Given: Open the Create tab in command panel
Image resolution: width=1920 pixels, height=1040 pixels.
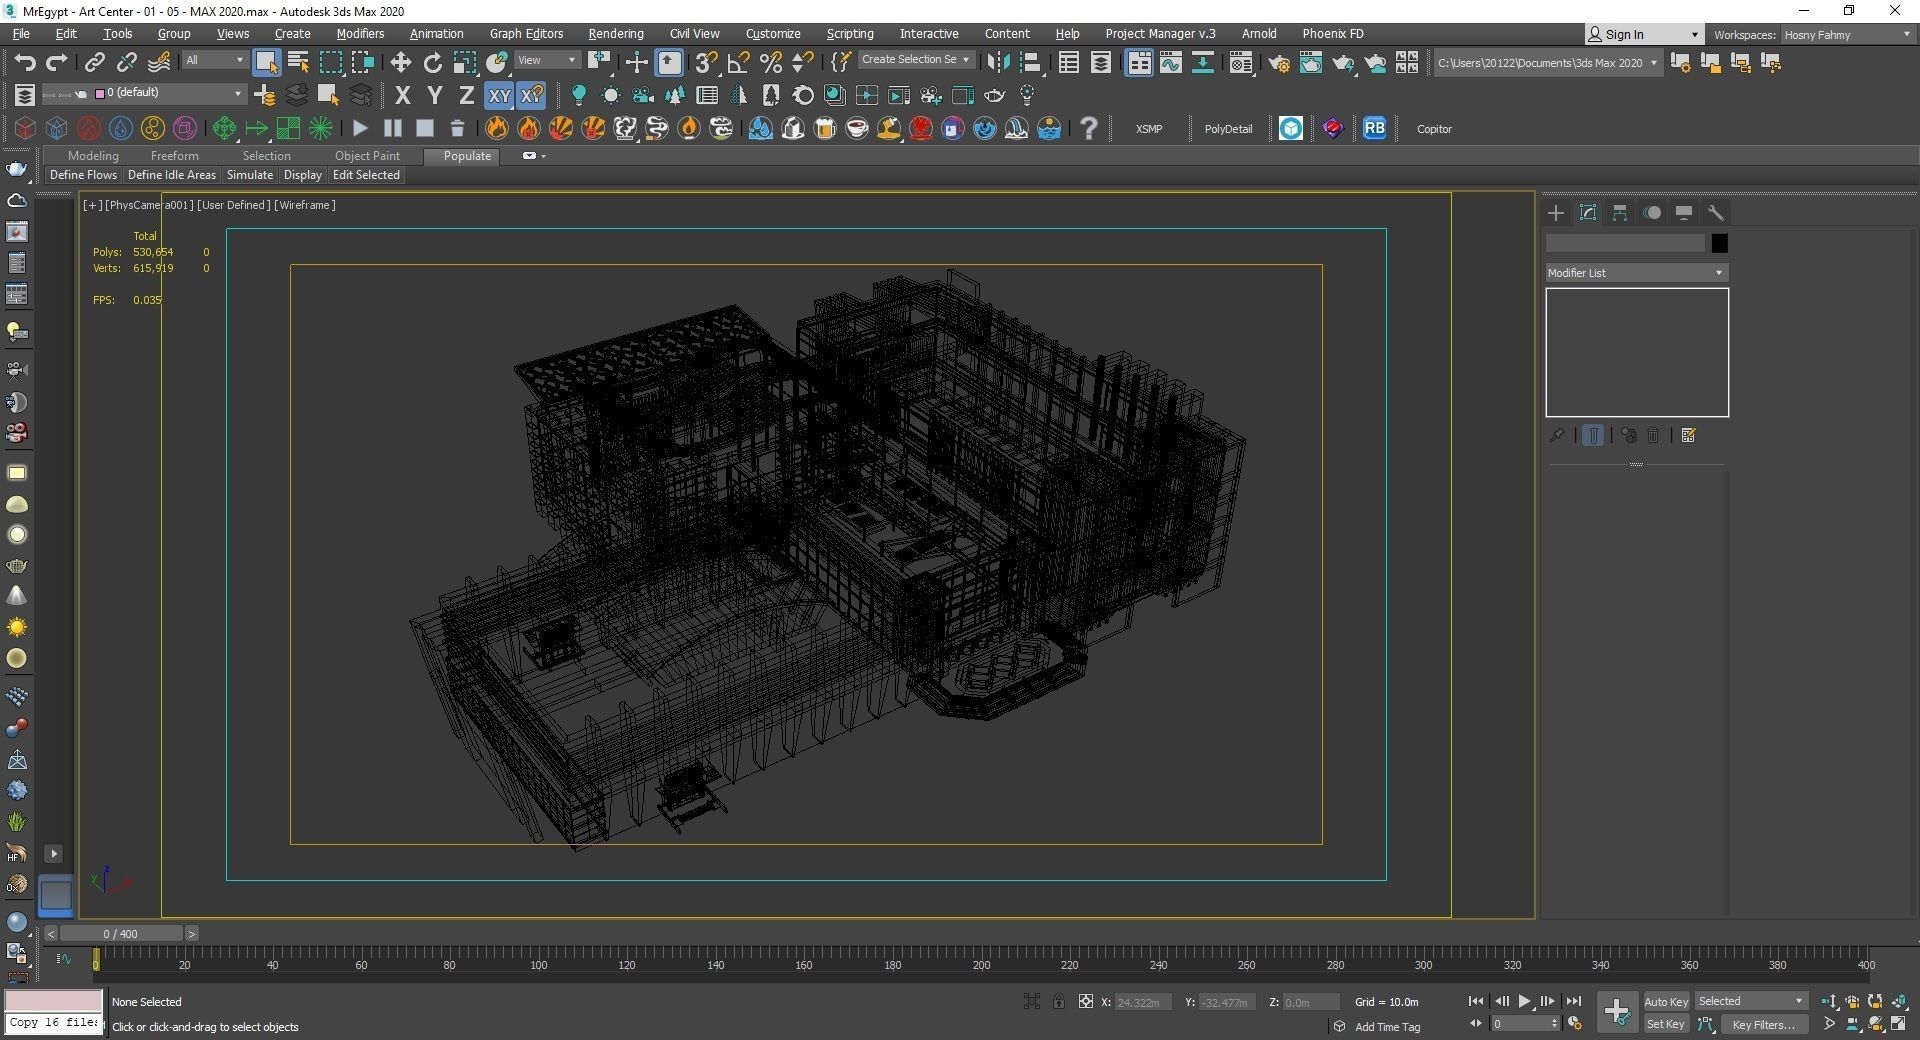Looking at the screenshot, I should [1556, 212].
